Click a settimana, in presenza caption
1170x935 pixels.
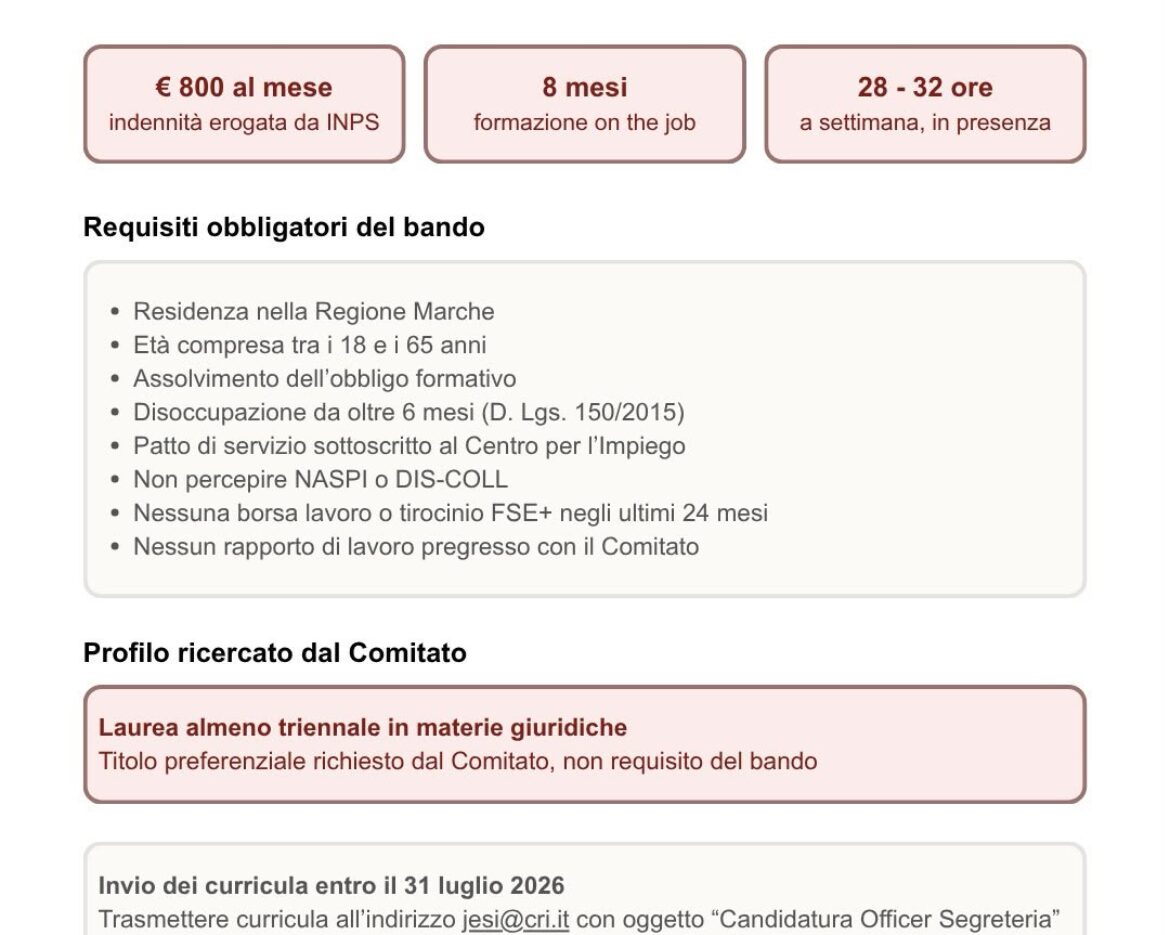click(925, 122)
